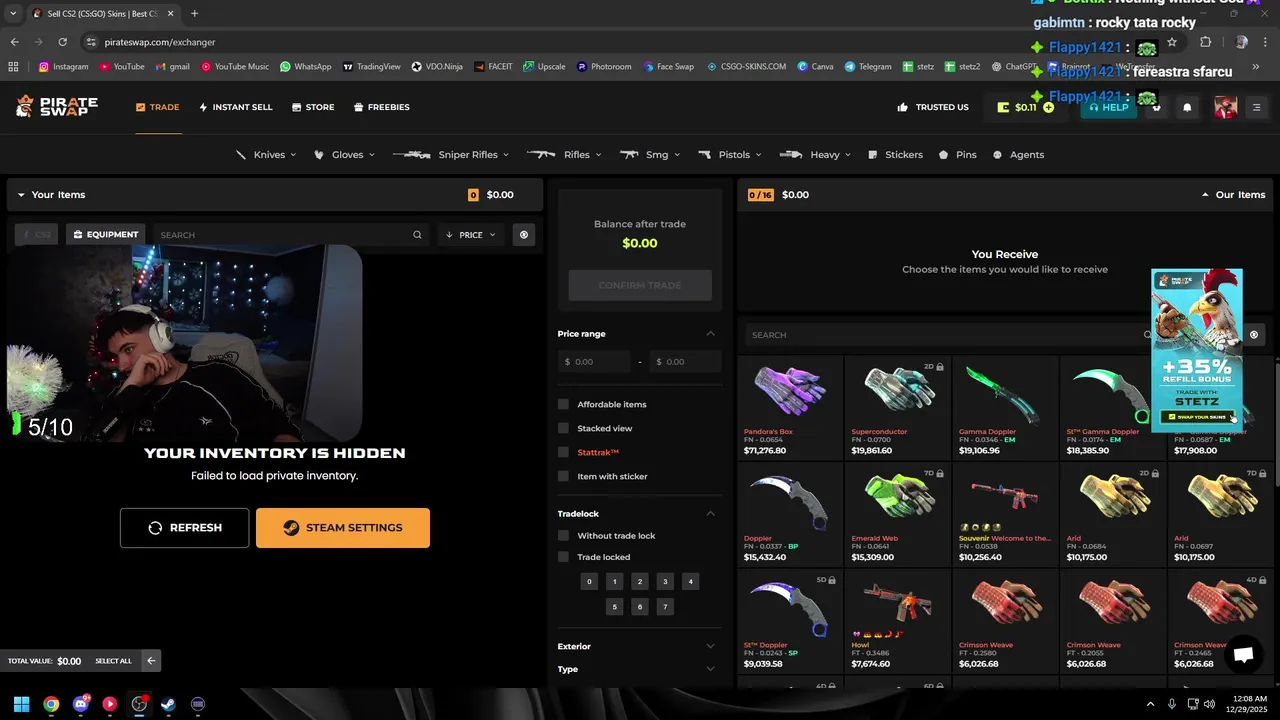Enable Stacked view checkbox
The image size is (1280, 720).
563,428
